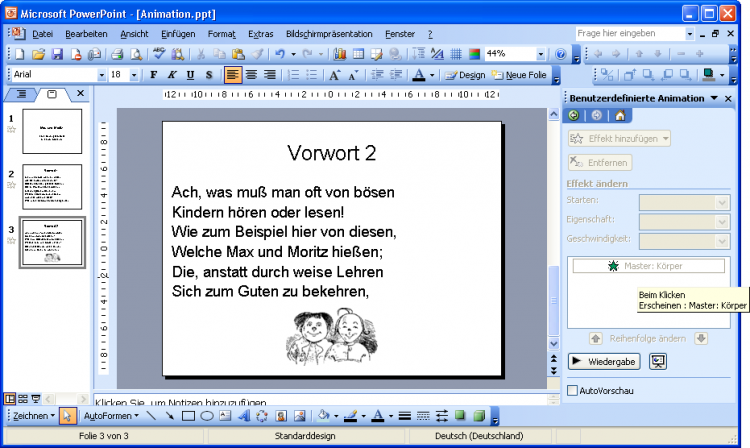Toggle underline formatting
The image size is (750, 448).
(189, 75)
